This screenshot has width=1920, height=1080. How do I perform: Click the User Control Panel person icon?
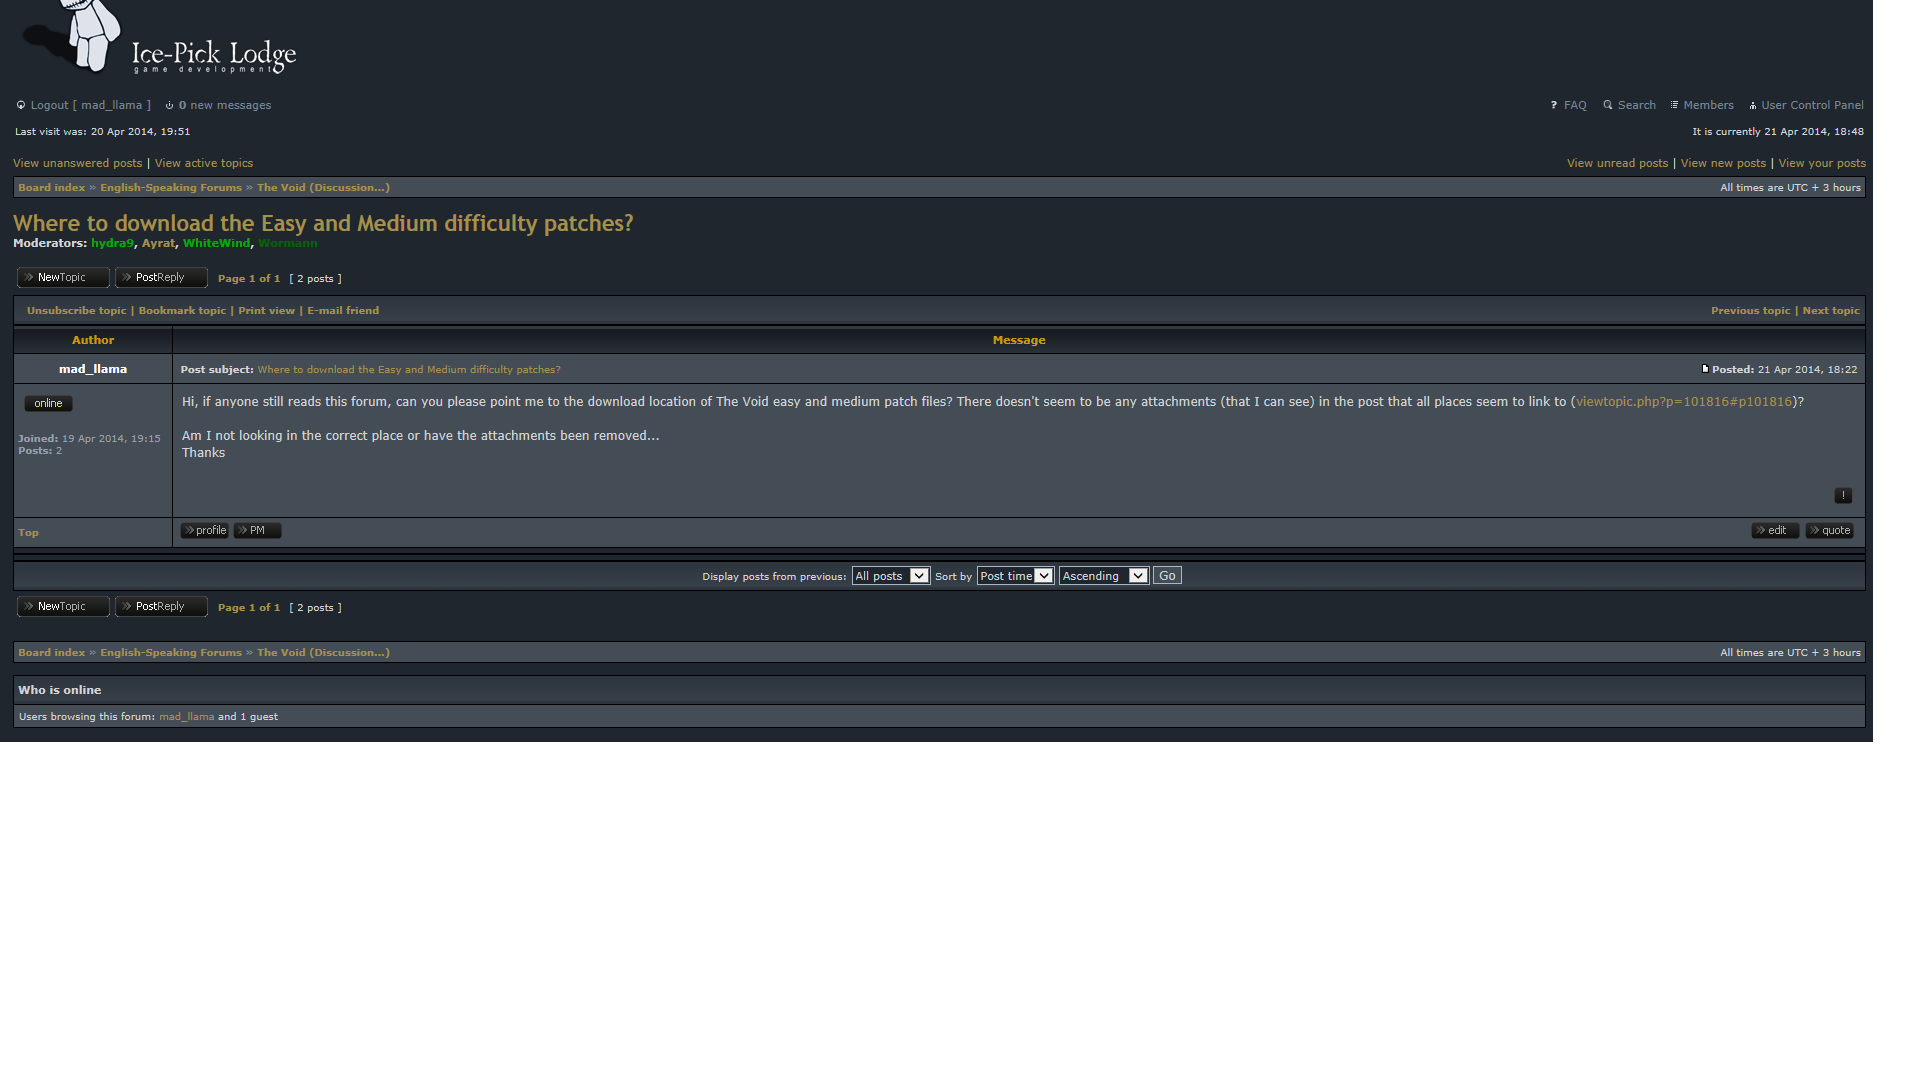pos(1753,105)
